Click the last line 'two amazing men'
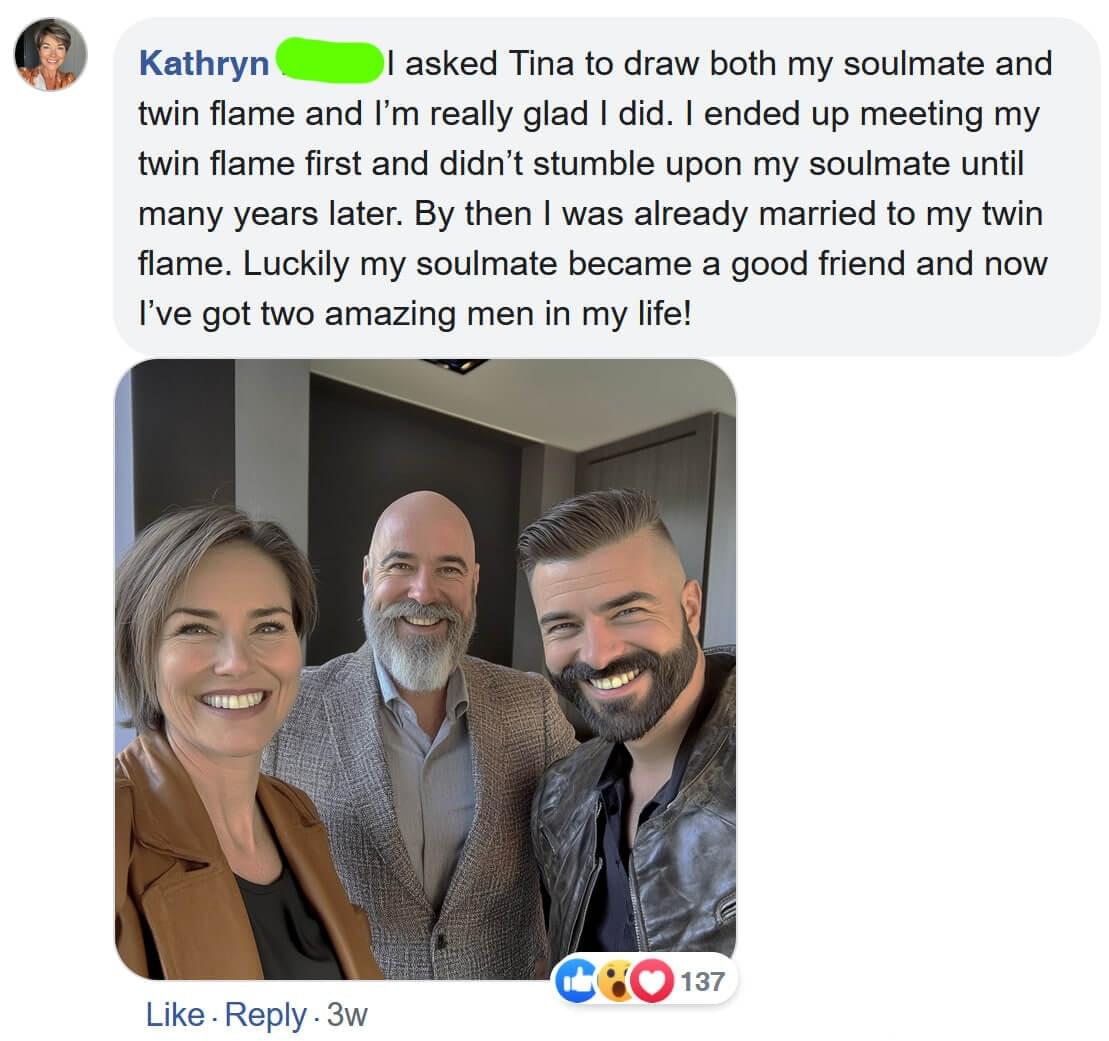This screenshot has height=1041, width=1109. (414, 313)
